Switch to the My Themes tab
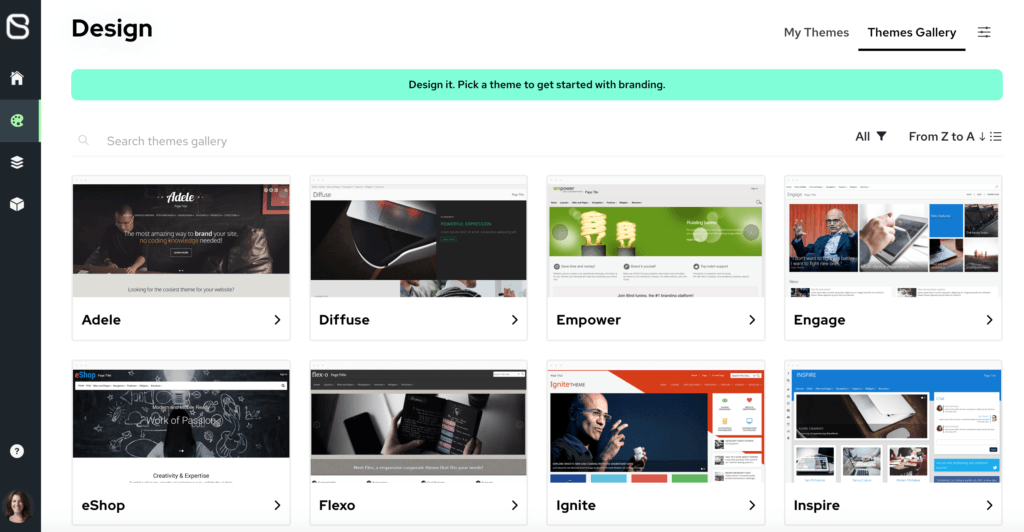 click(x=816, y=33)
